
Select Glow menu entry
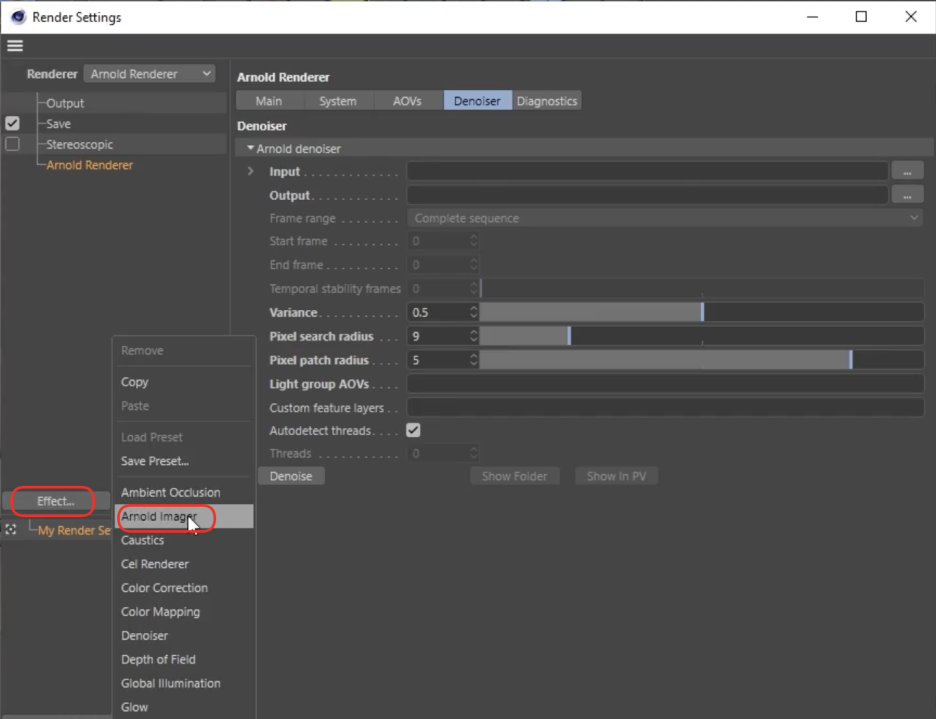pyautogui.click(x=184, y=707)
